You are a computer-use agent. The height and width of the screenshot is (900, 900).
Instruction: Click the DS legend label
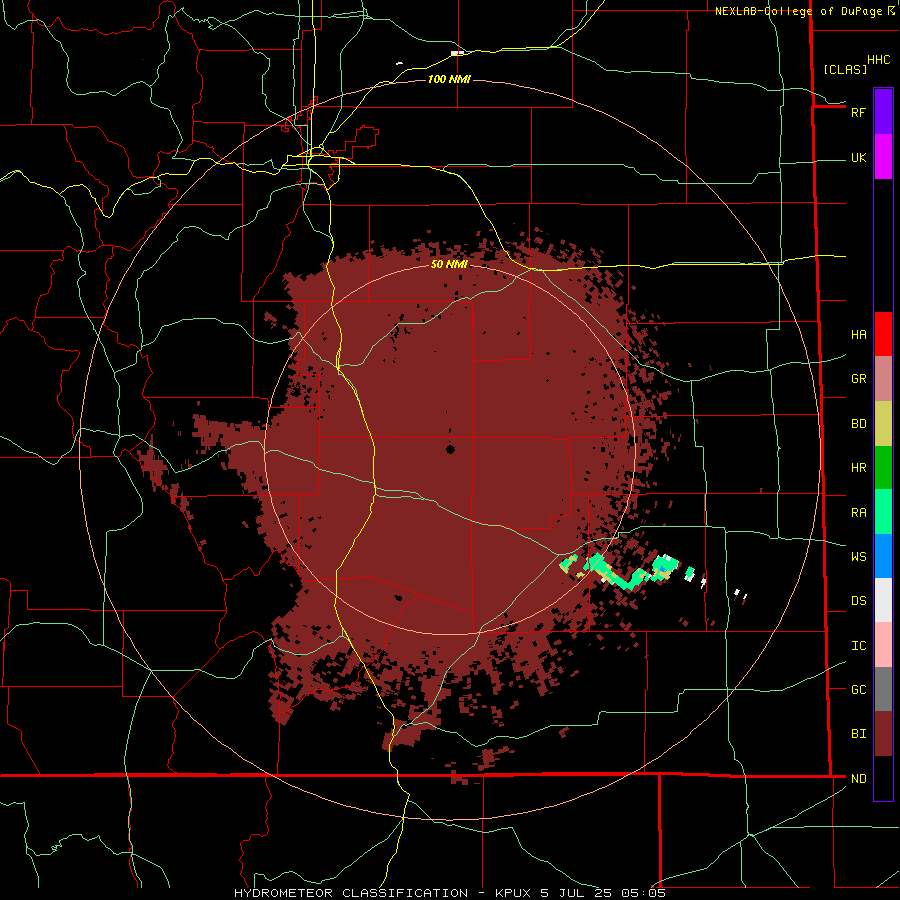click(858, 600)
